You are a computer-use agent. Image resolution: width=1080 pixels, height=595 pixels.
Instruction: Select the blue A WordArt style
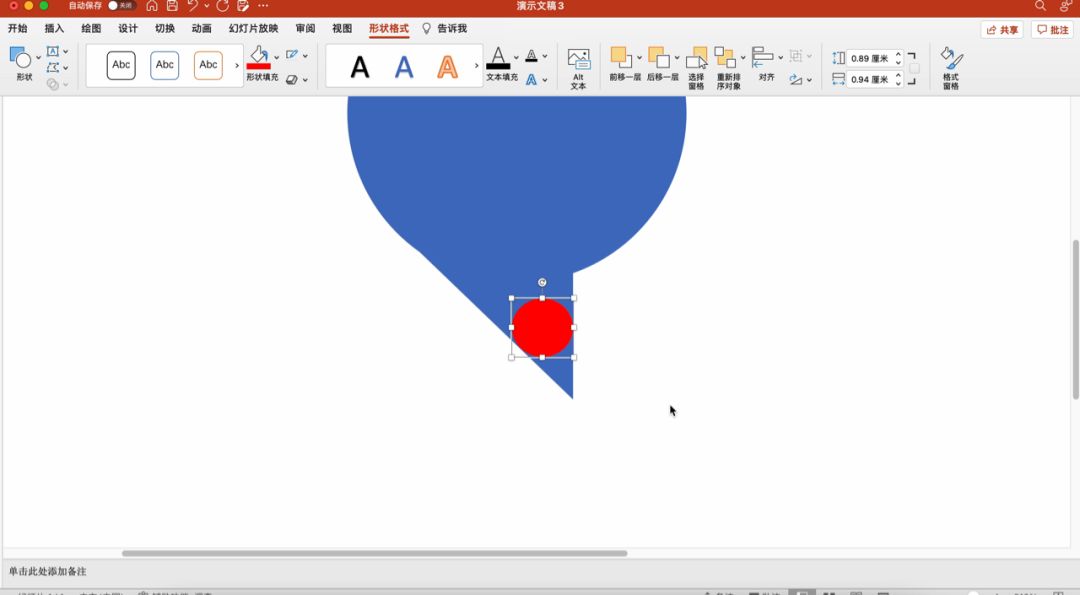(x=404, y=67)
